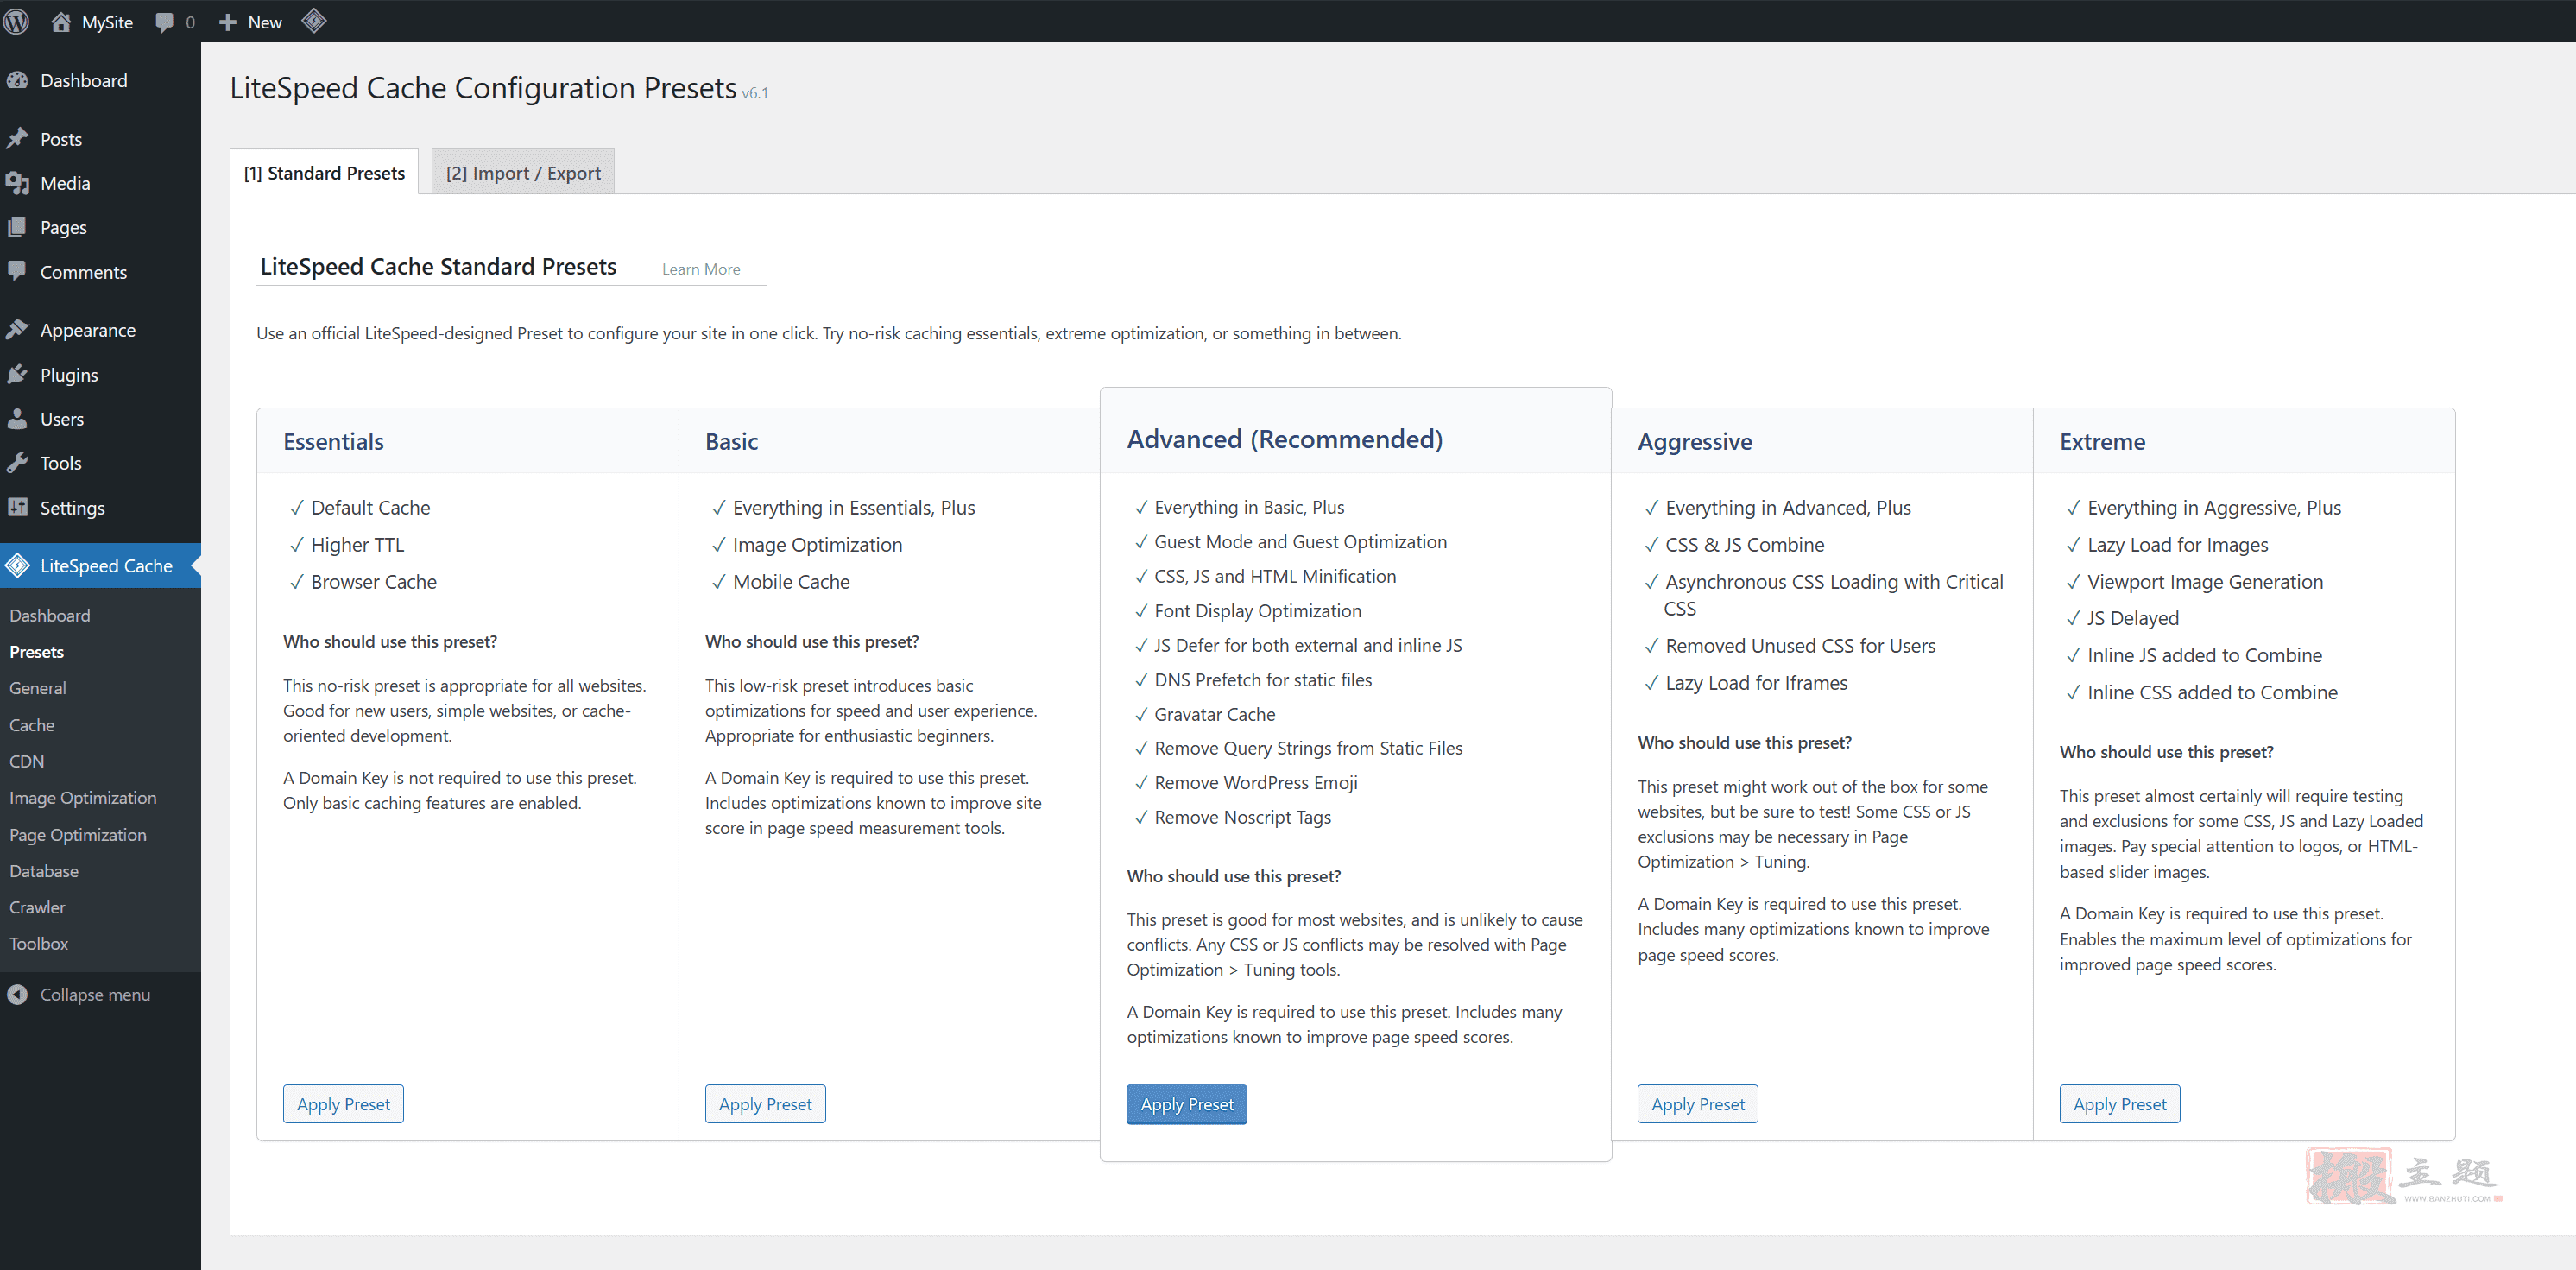Image resolution: width=2576 pixels, height=1270 pixels.
Task: Click the Users person icon
Action: tap(17, 418)
